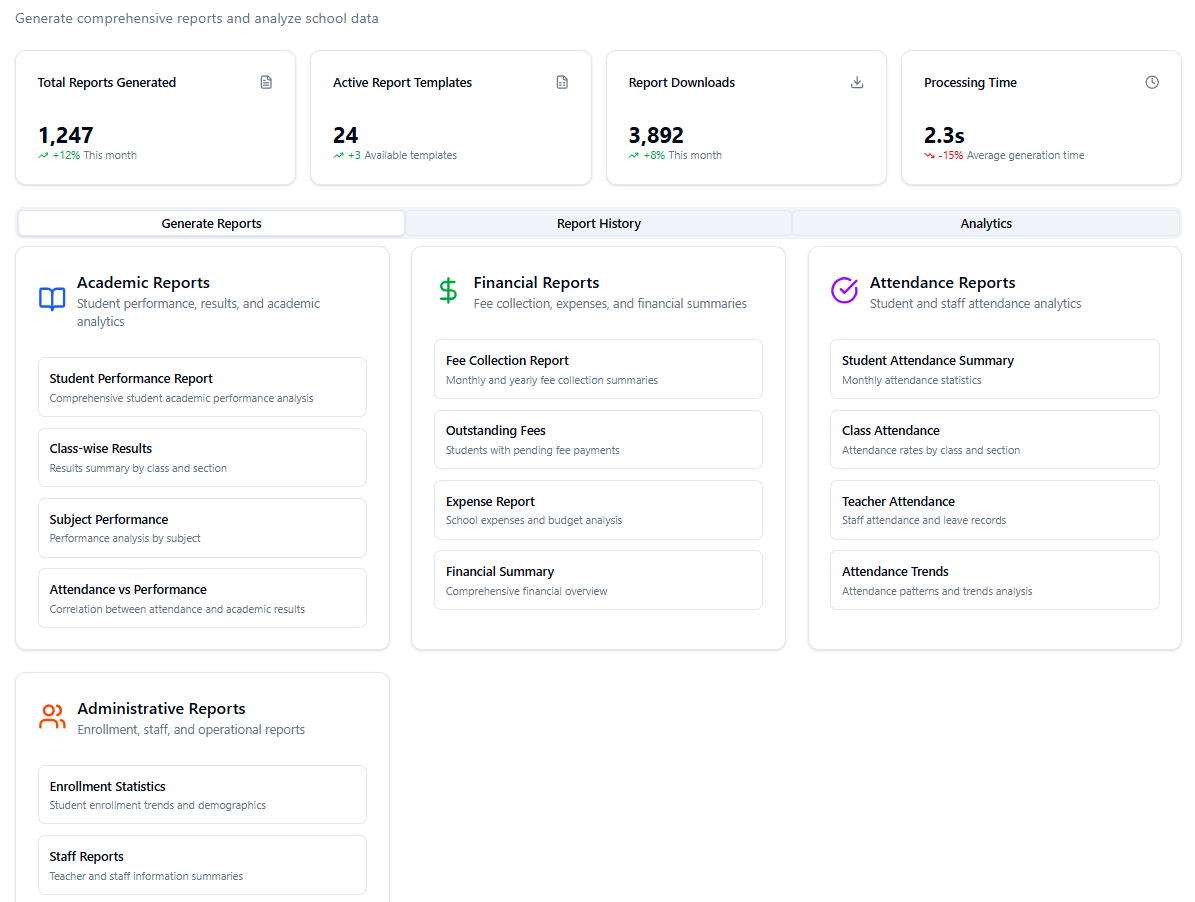Viewport: 1195px width, 902px height.
Task: Open the Report History tab
Action: (x=598, y=223)
